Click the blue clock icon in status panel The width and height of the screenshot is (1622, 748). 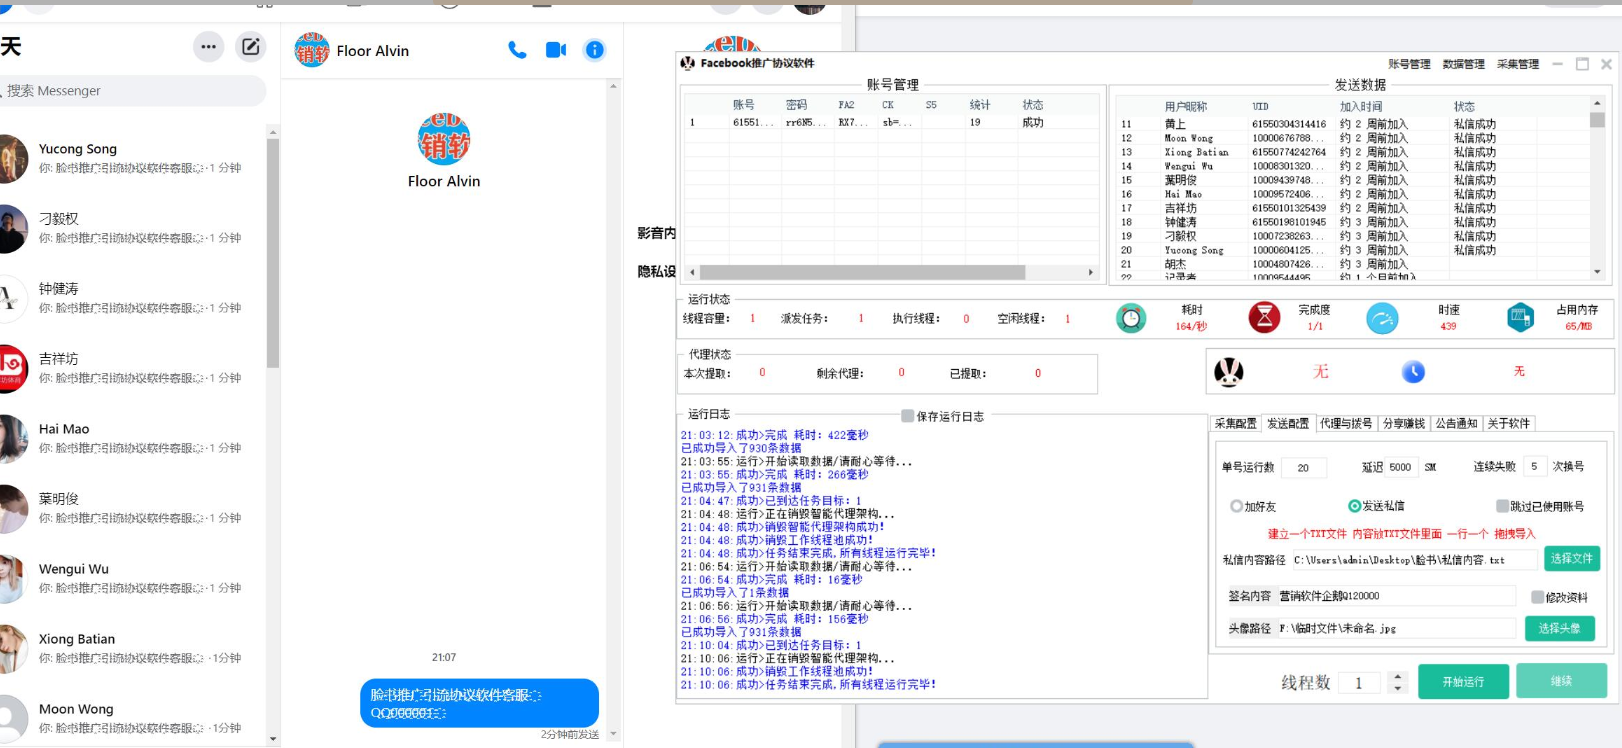1413,372
